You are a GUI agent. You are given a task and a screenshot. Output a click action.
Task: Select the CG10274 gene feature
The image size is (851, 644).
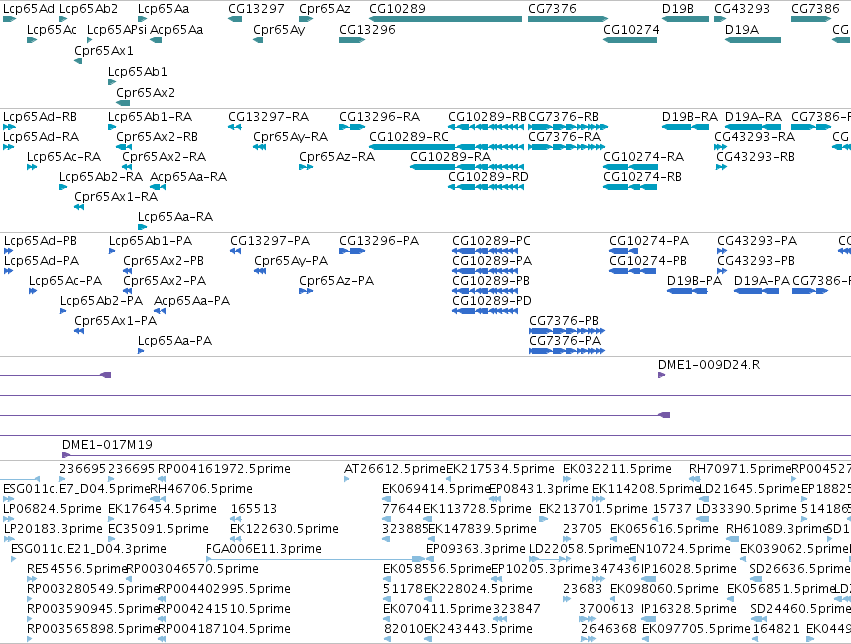pyautogui.click(x=630, y=40)
